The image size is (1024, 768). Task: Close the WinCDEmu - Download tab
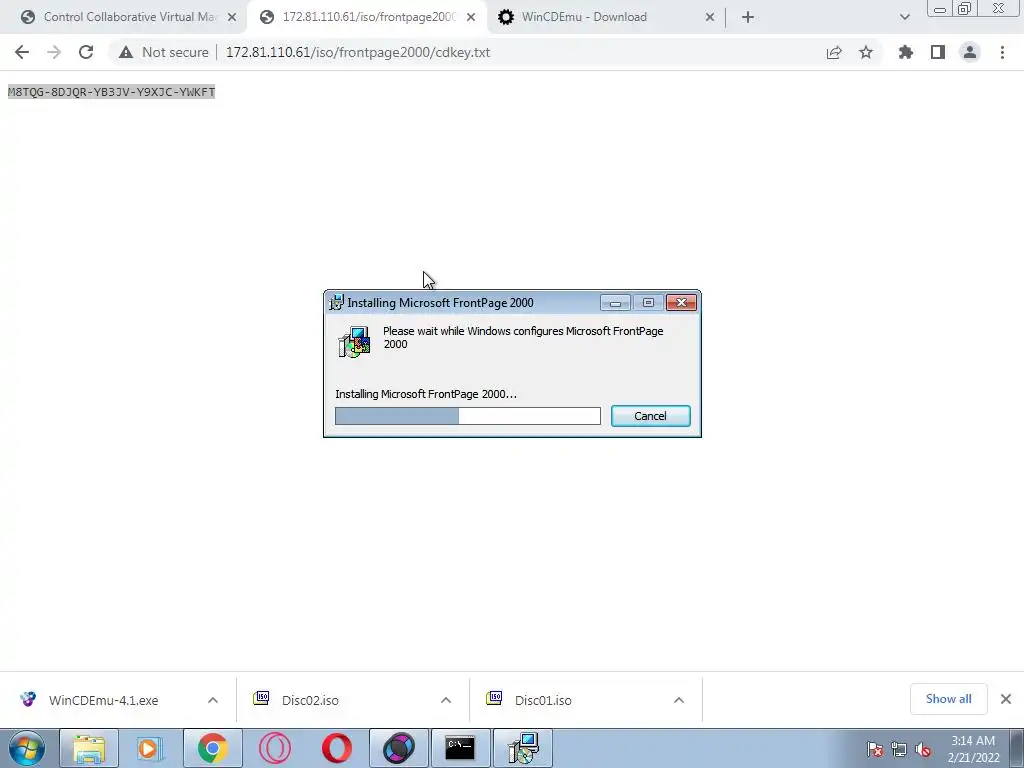click(710, 17)
